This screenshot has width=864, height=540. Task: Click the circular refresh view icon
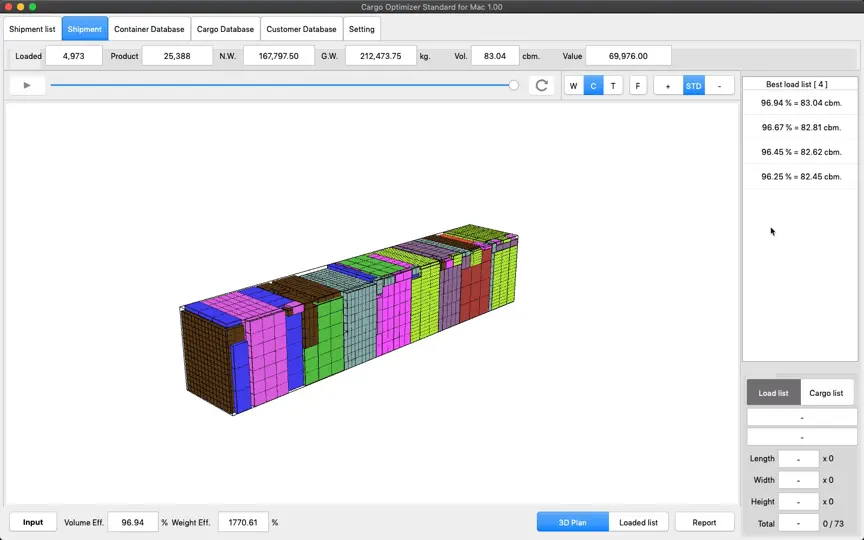tap(542, 85)
